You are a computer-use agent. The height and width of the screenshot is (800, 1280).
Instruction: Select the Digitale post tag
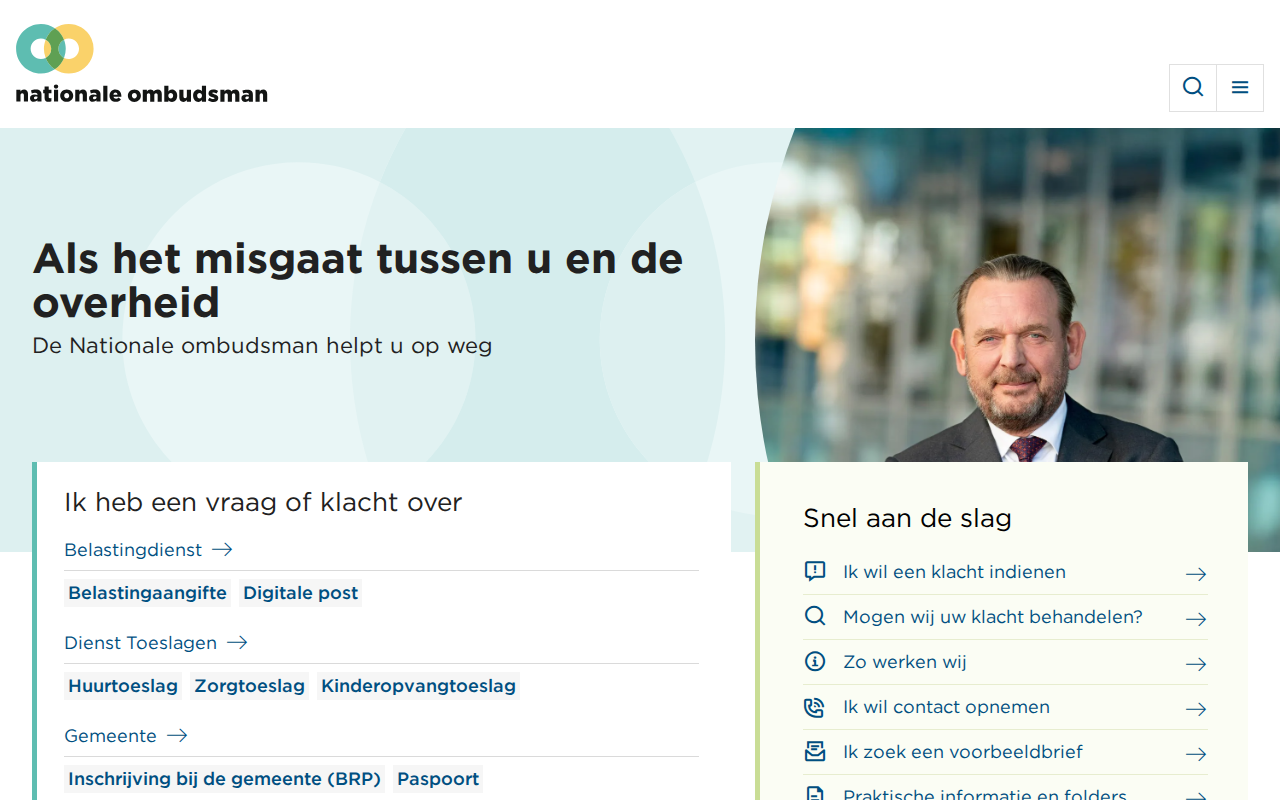point(301,593)
